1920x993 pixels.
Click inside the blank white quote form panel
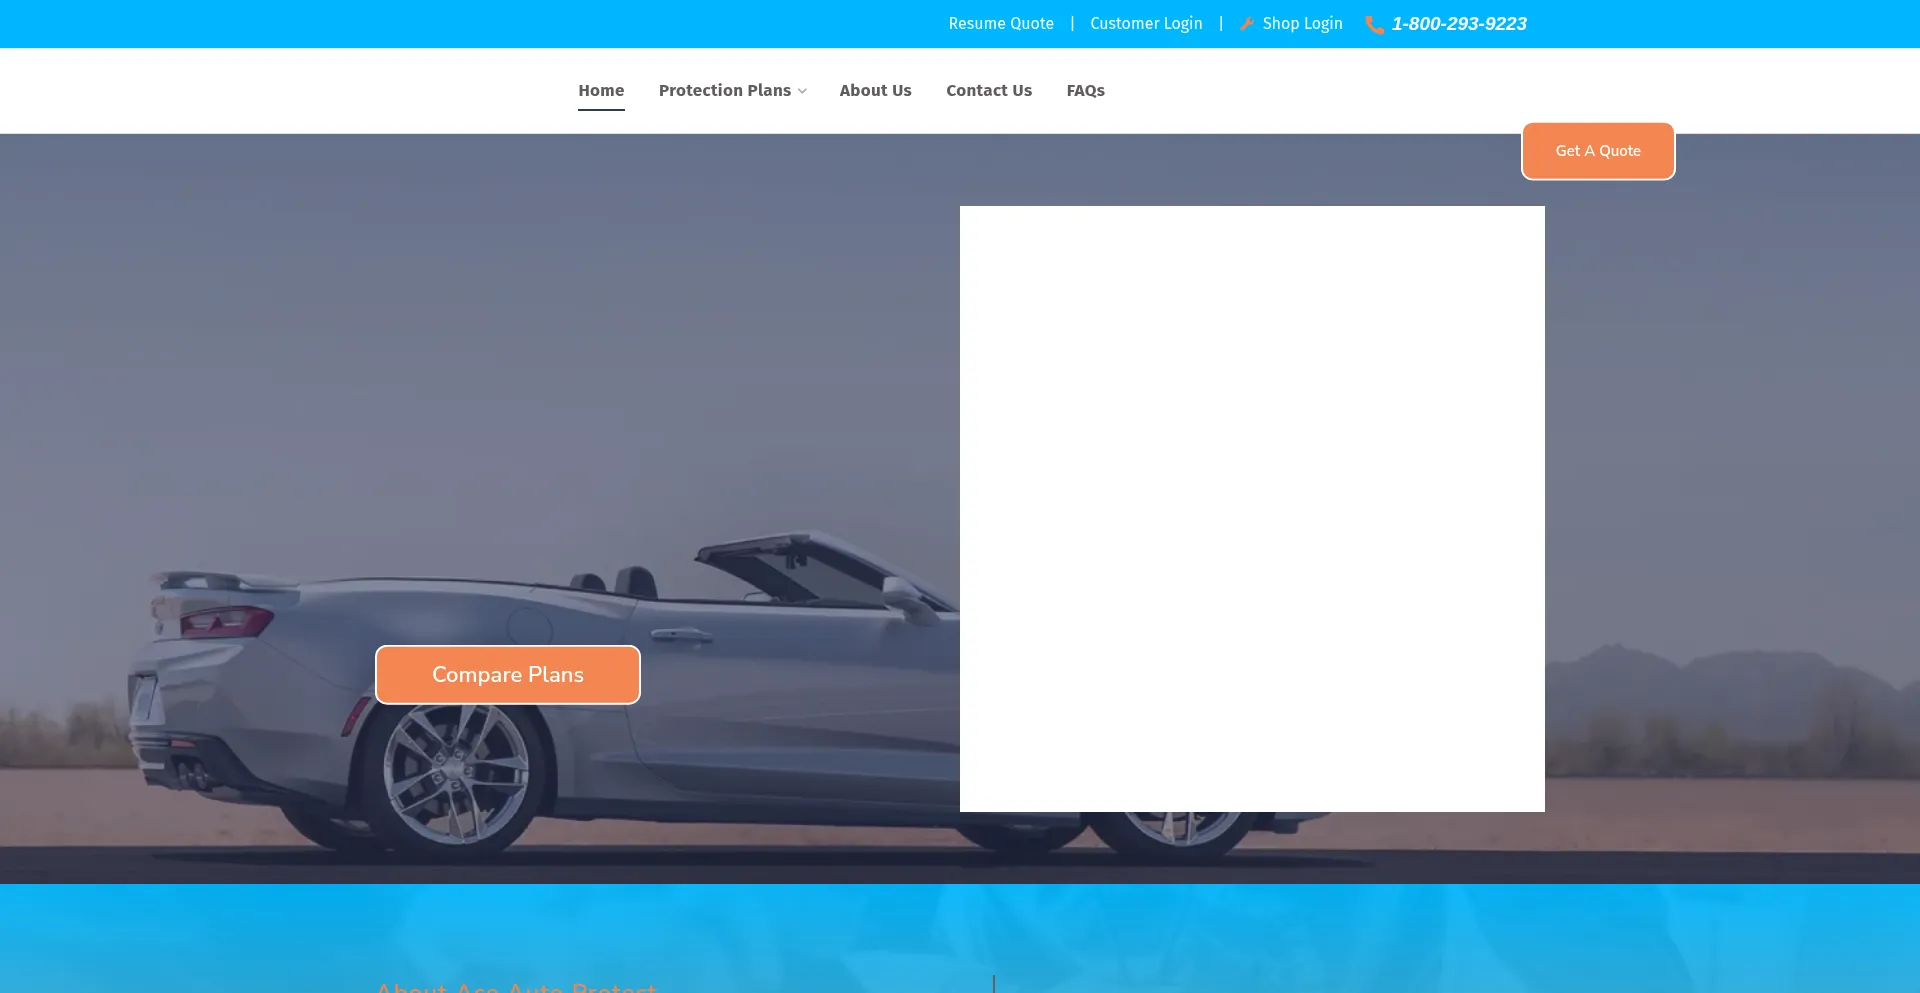click(x=1251, y=508)
